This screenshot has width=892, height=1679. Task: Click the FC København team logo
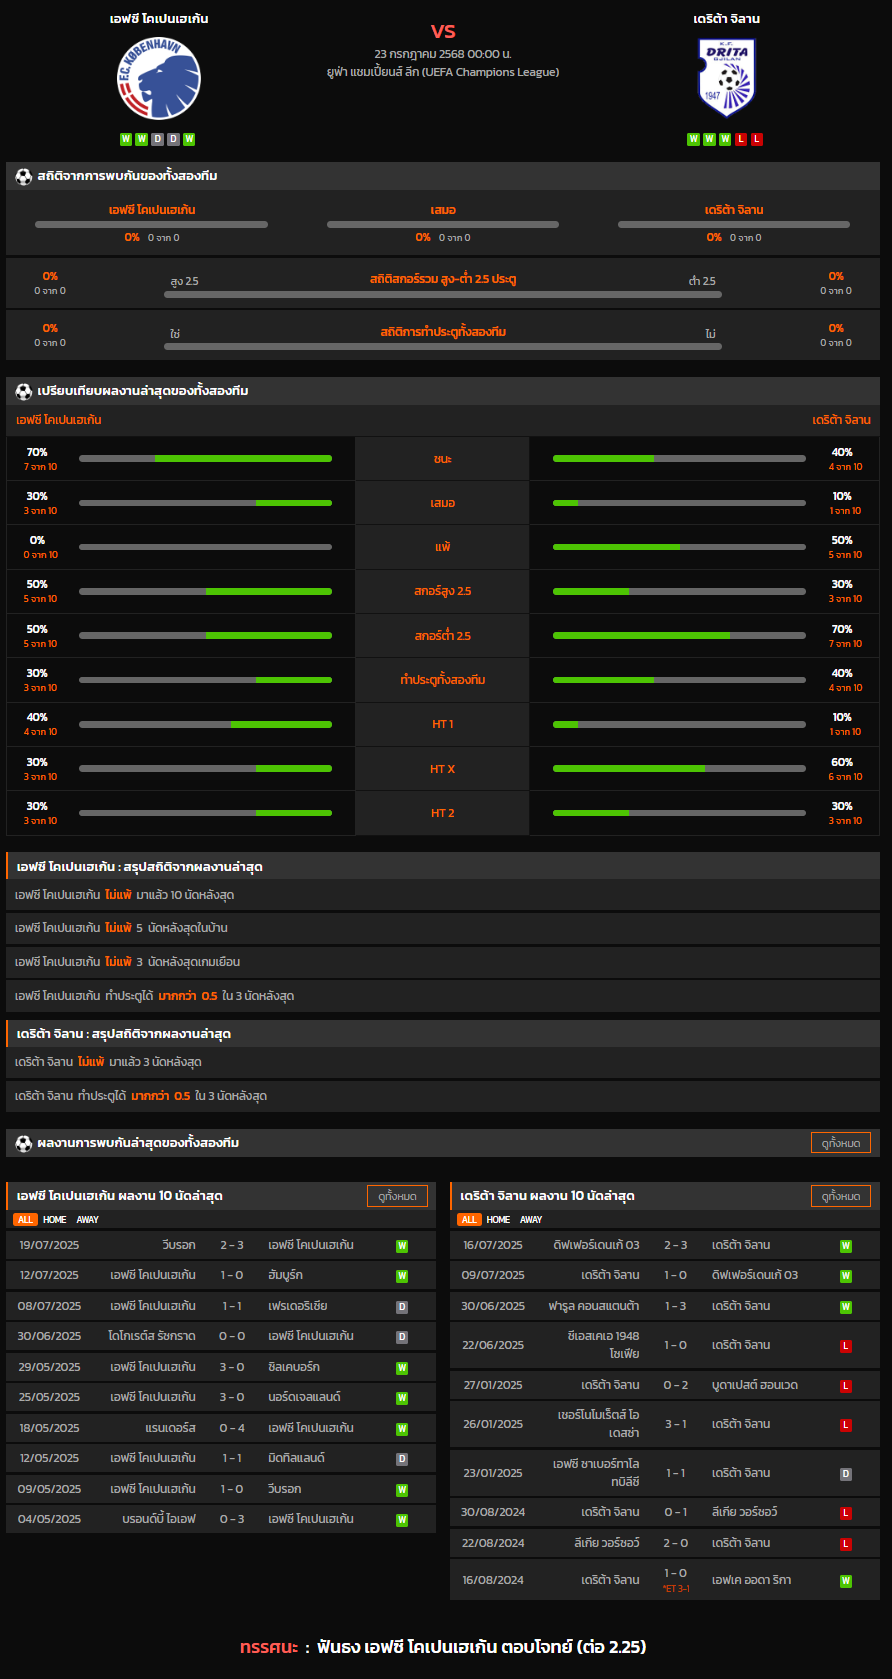pos(159,78)
